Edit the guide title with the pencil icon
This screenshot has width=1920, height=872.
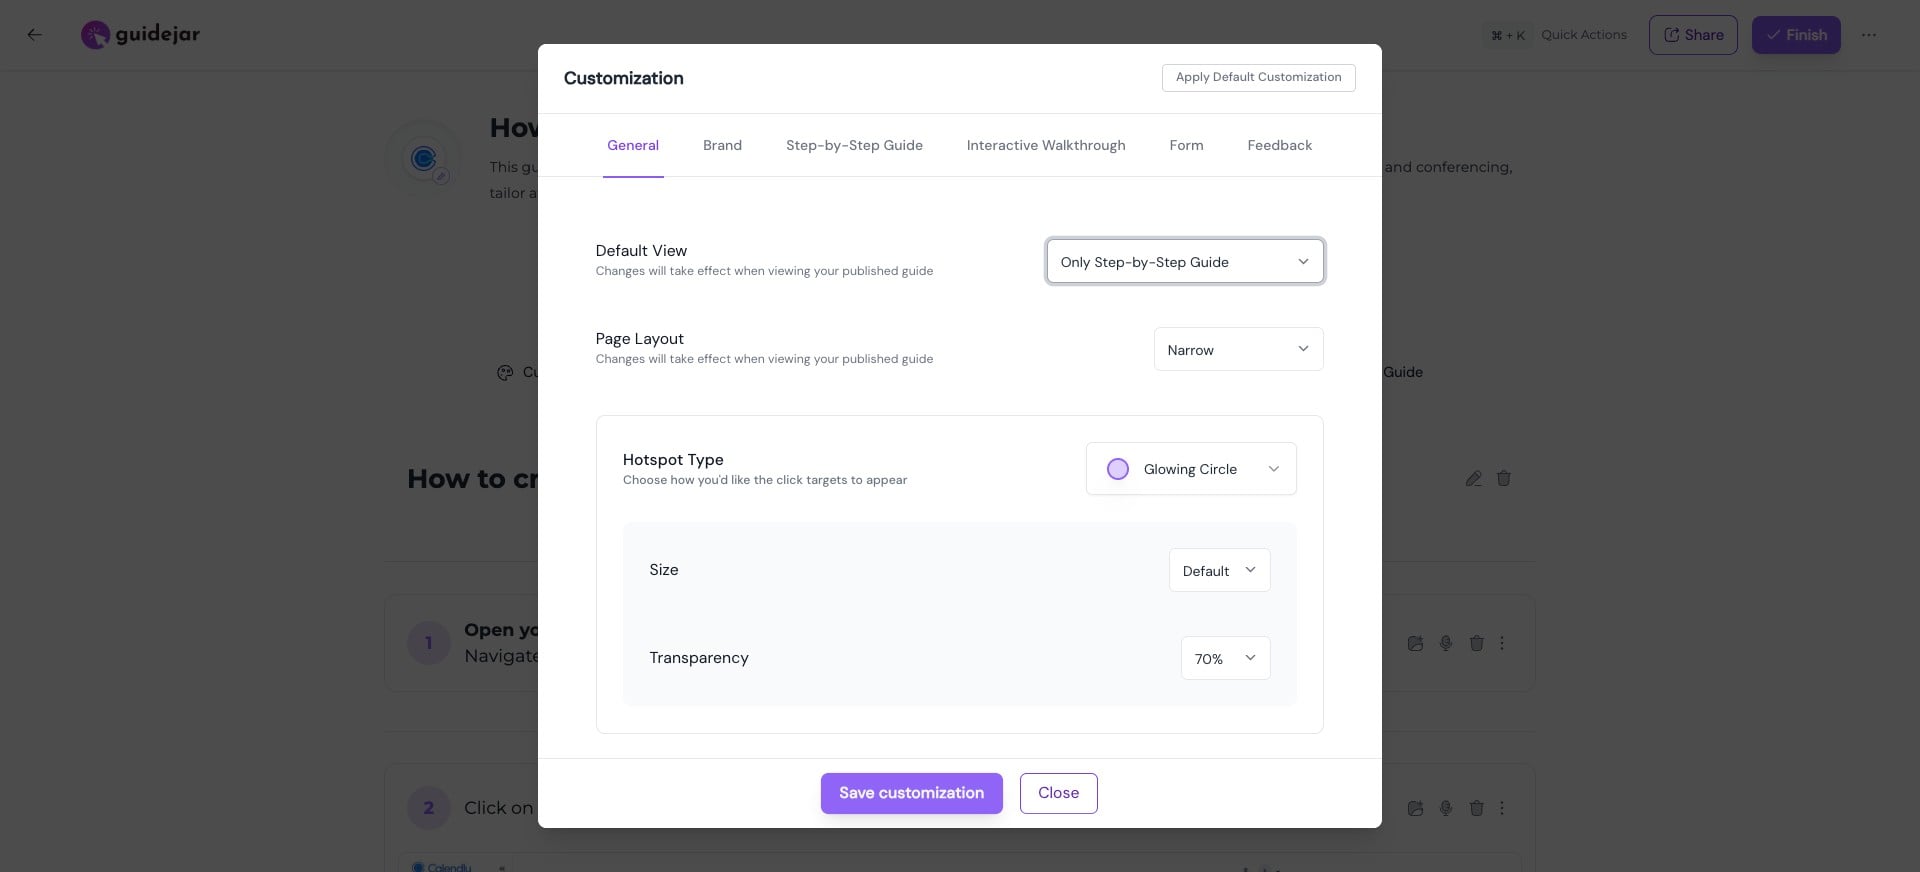[1473, 479]
